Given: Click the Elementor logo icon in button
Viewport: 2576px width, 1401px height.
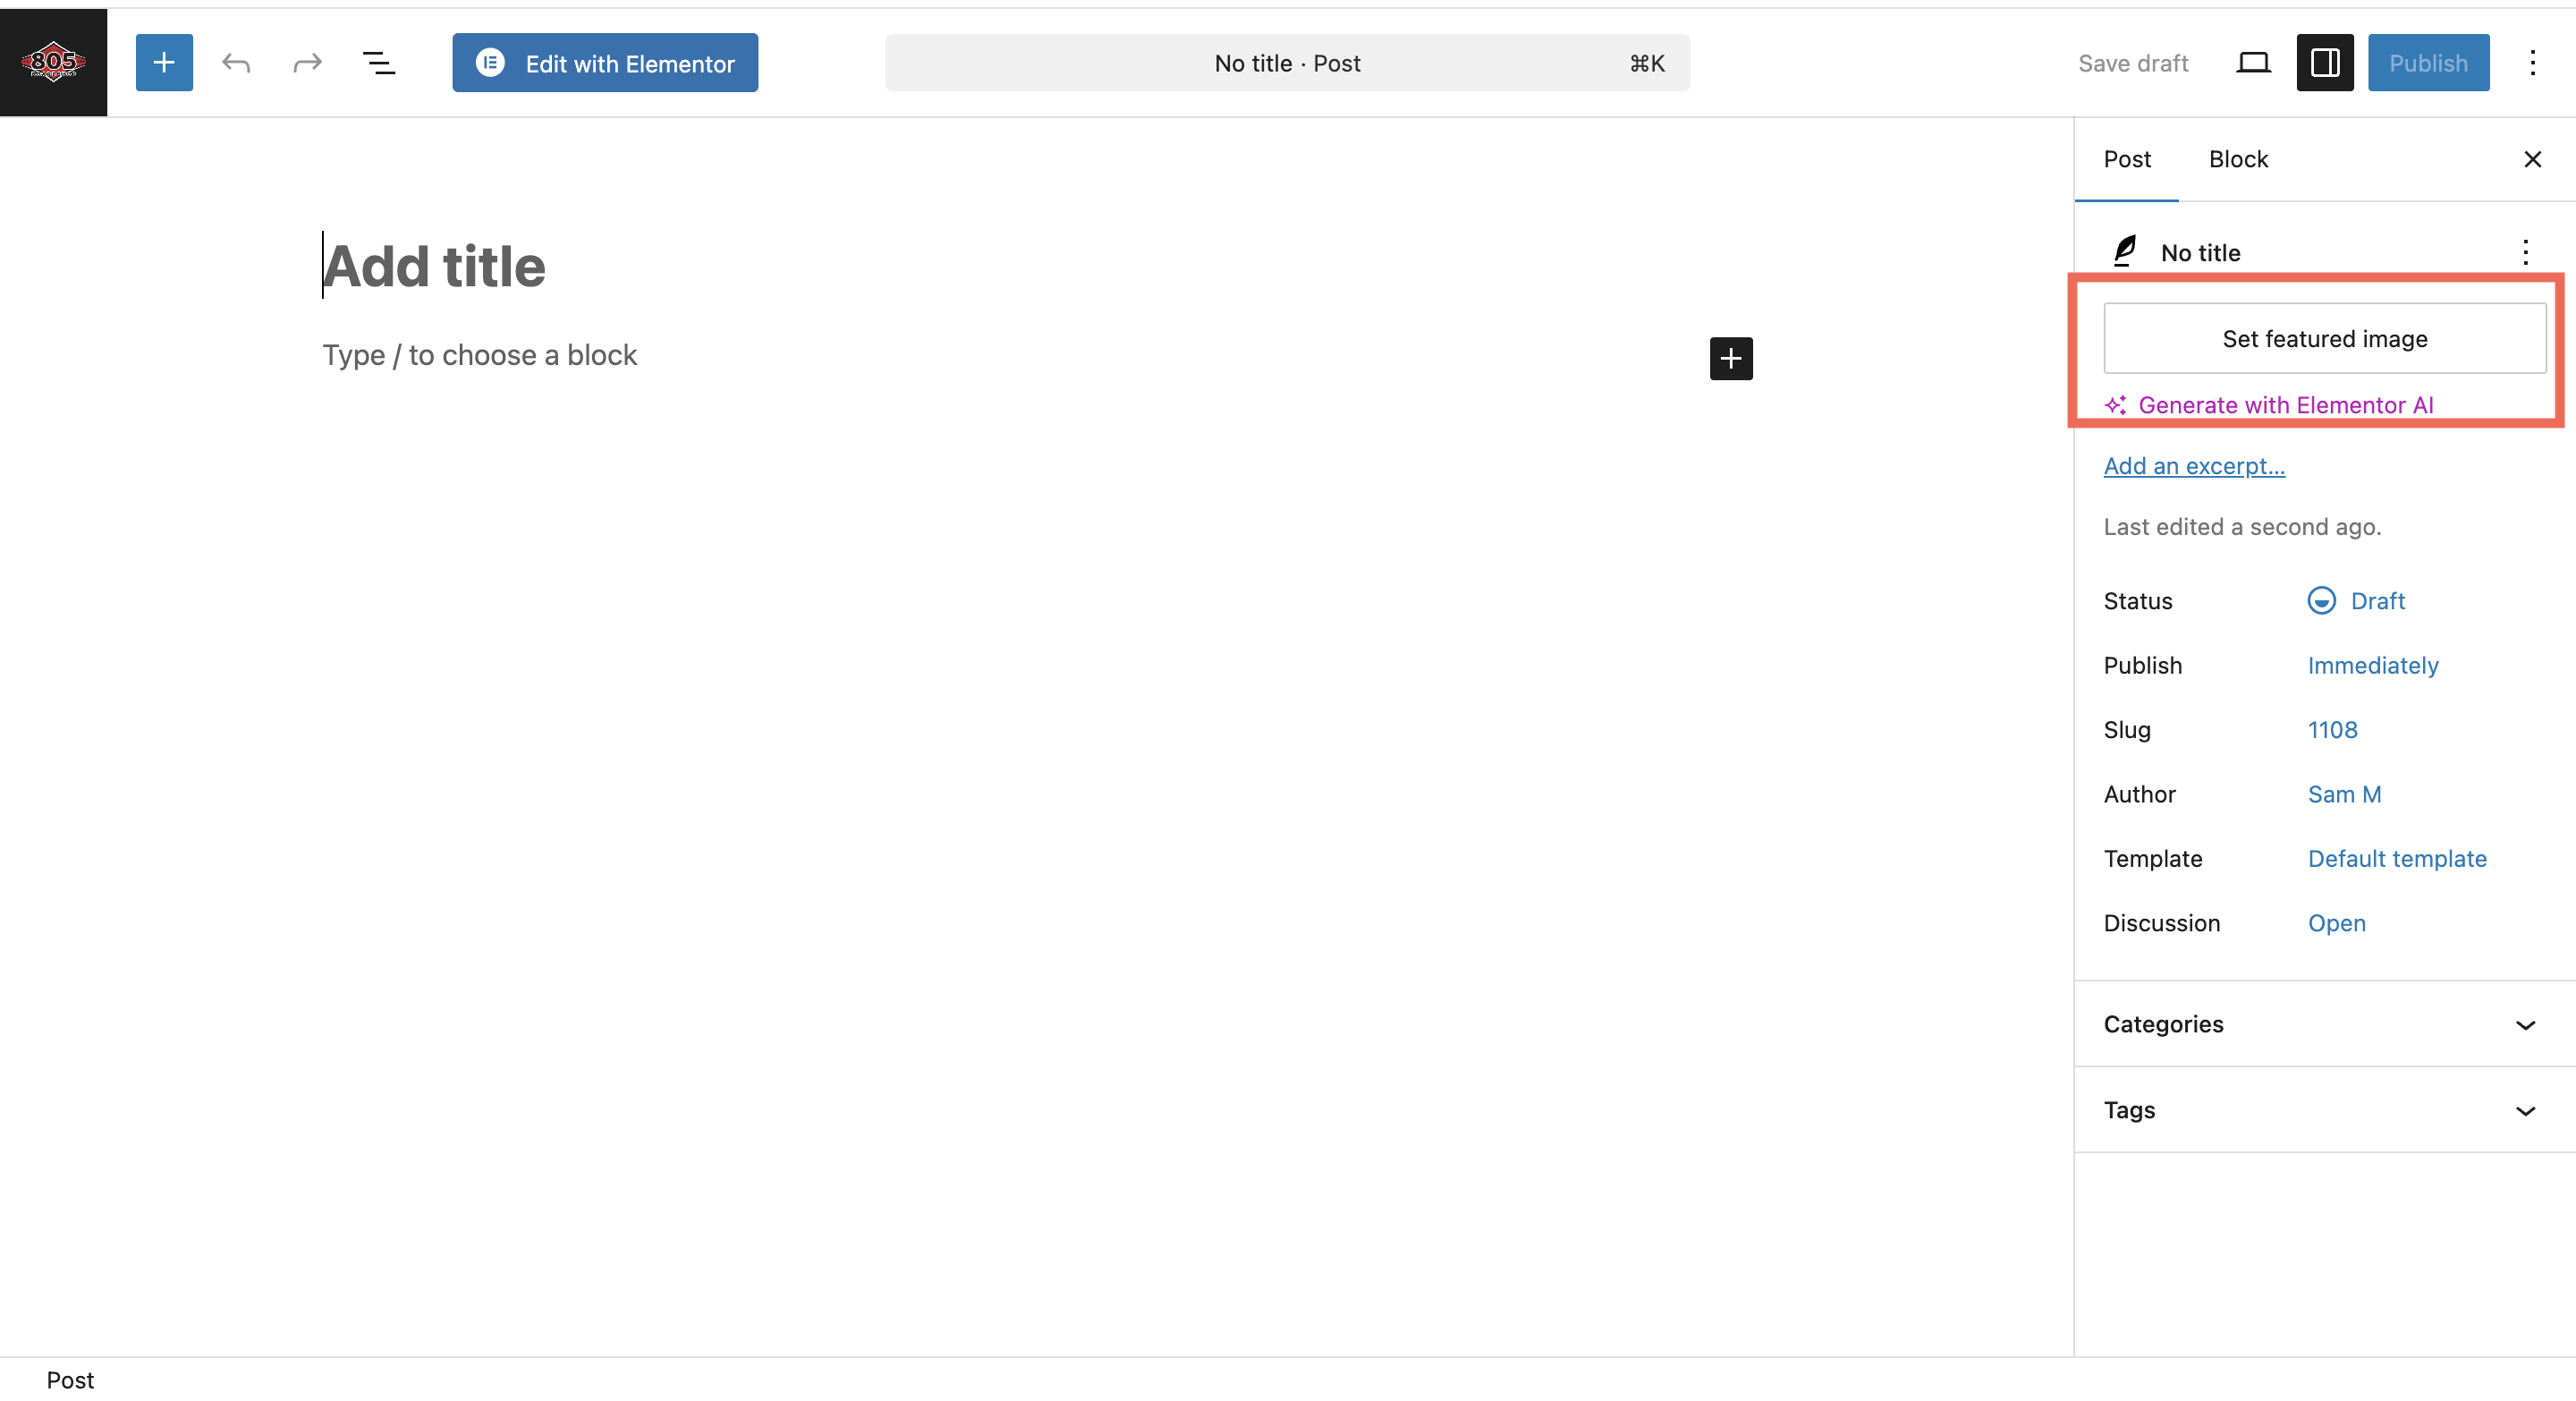Looking at the screenshot, I should click(x=490, y=63).
